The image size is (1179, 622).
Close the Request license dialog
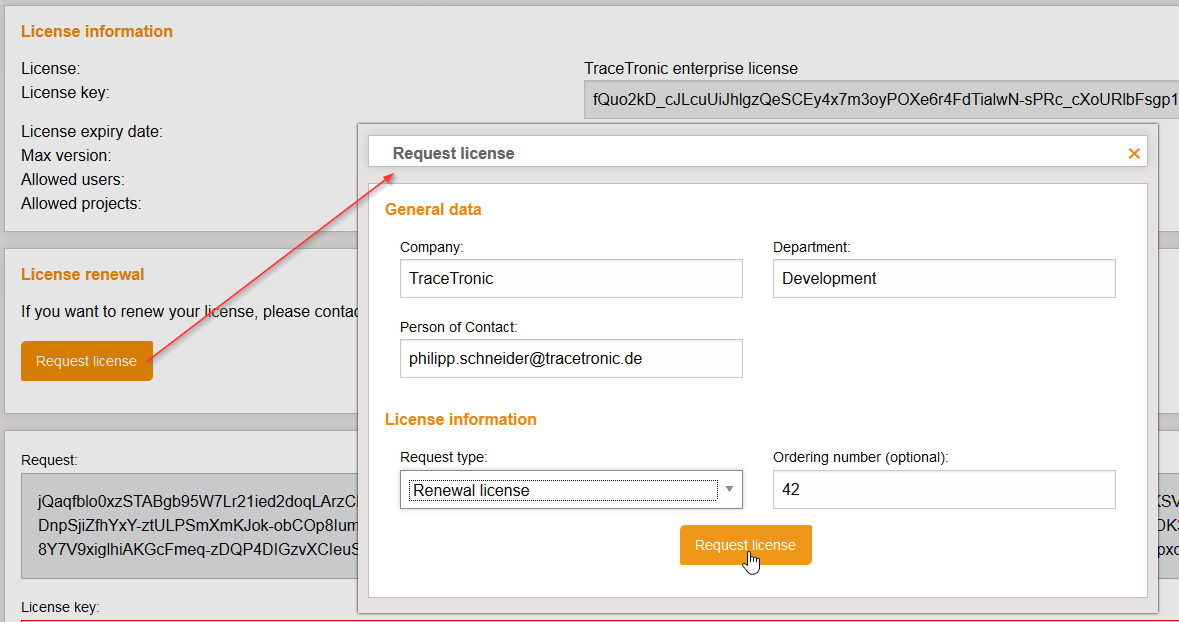tap(1133, 153)
